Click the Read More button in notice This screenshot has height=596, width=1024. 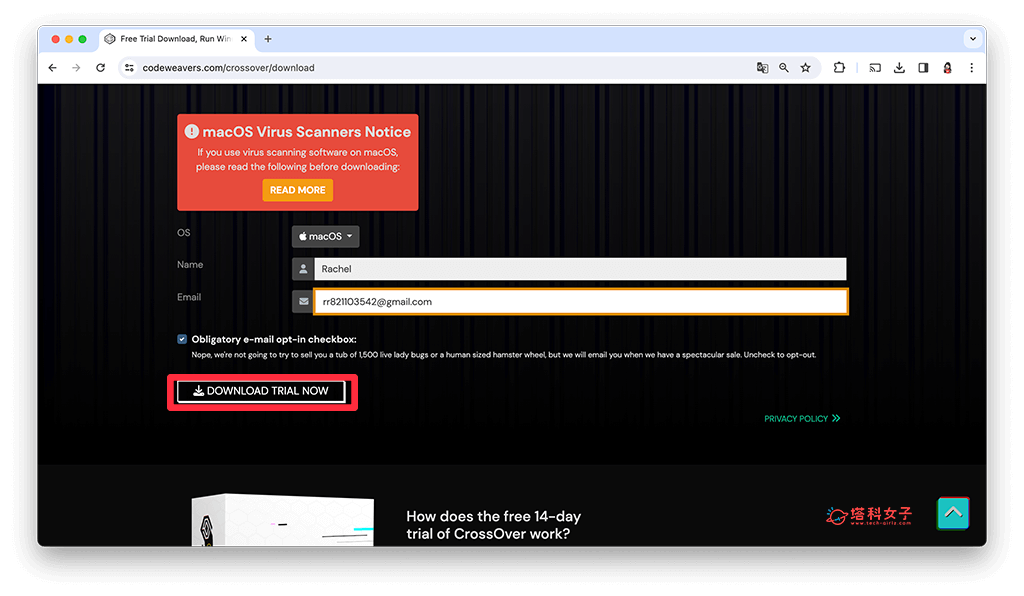297,190
